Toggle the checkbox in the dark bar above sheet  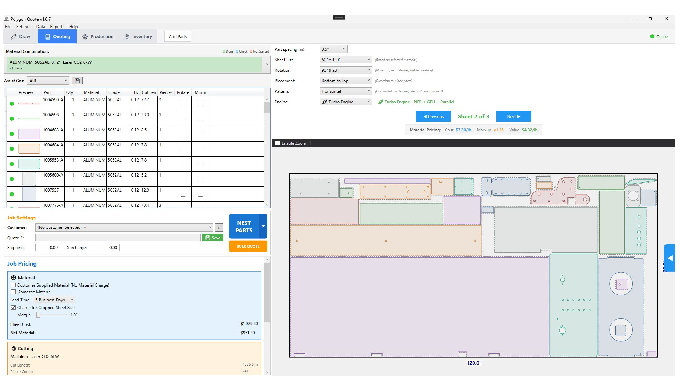(278, 143)
